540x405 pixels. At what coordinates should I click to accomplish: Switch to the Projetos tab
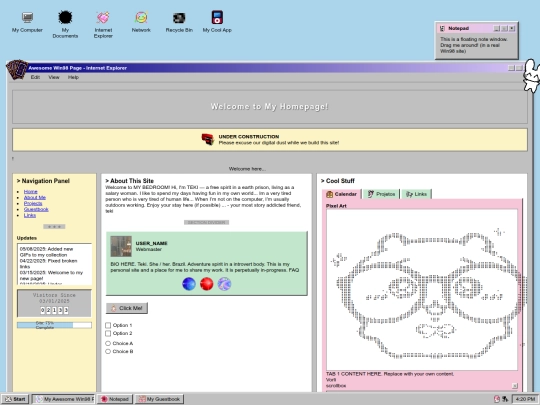coord(381,194)
